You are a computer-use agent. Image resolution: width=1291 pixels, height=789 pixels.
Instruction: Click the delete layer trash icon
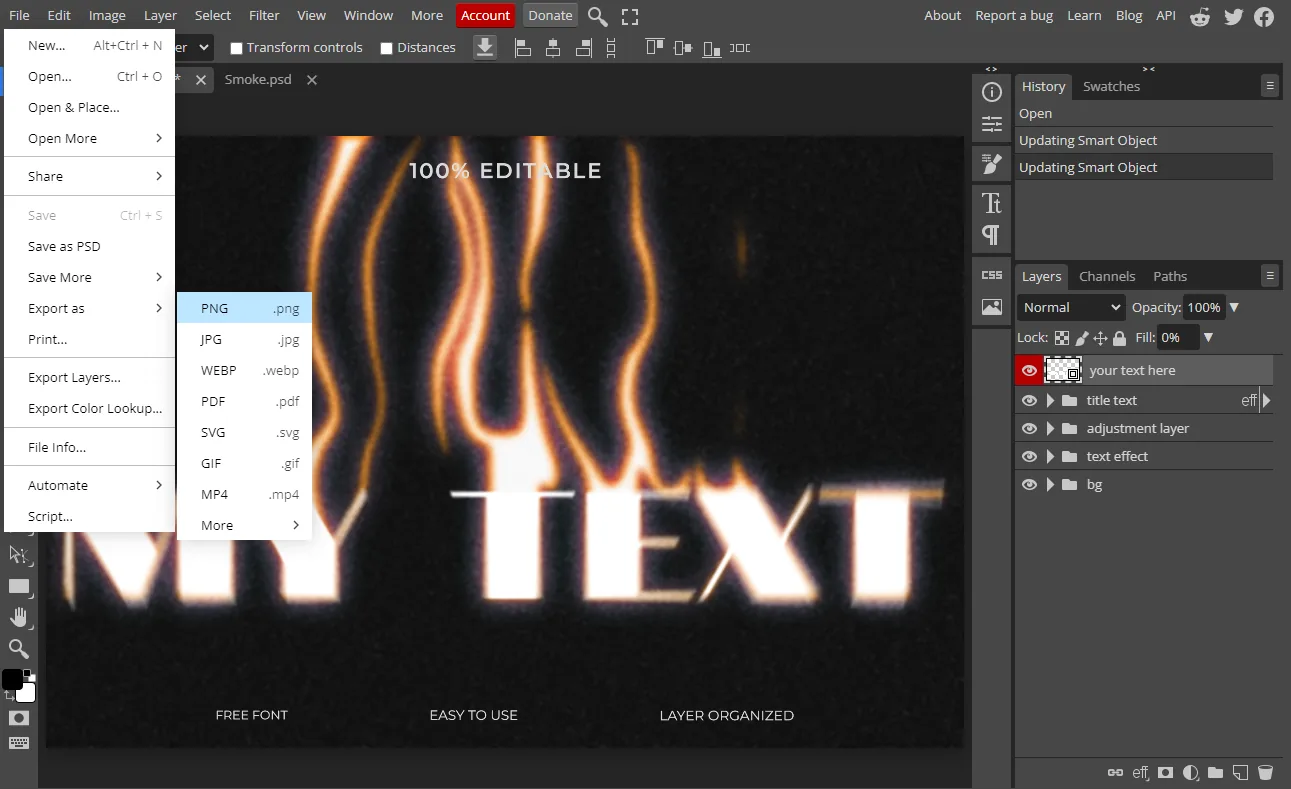1265,772
